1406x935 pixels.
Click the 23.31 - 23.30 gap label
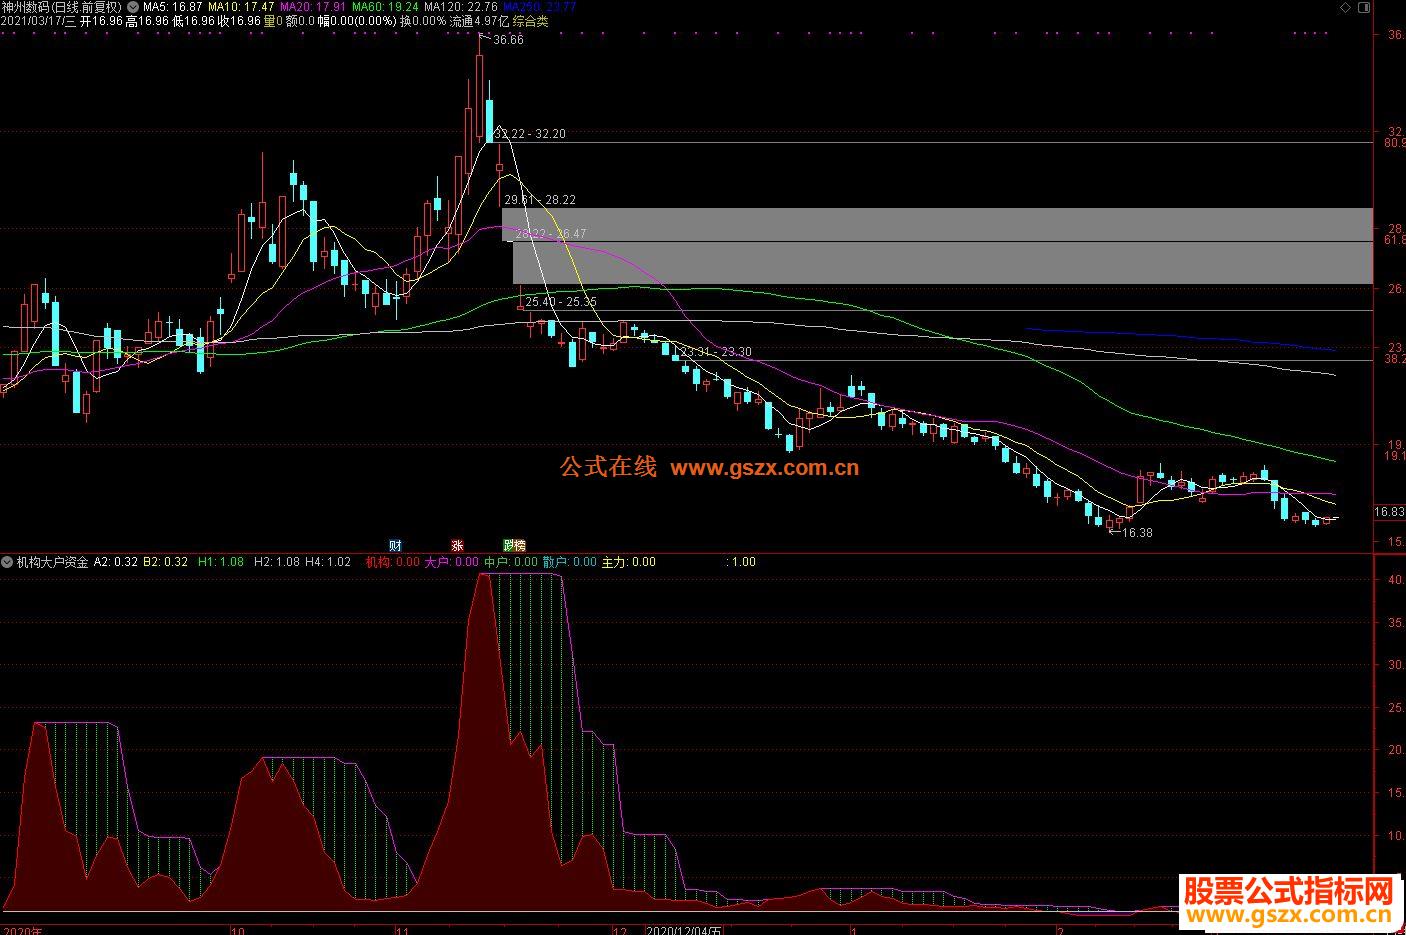point(716,353)
